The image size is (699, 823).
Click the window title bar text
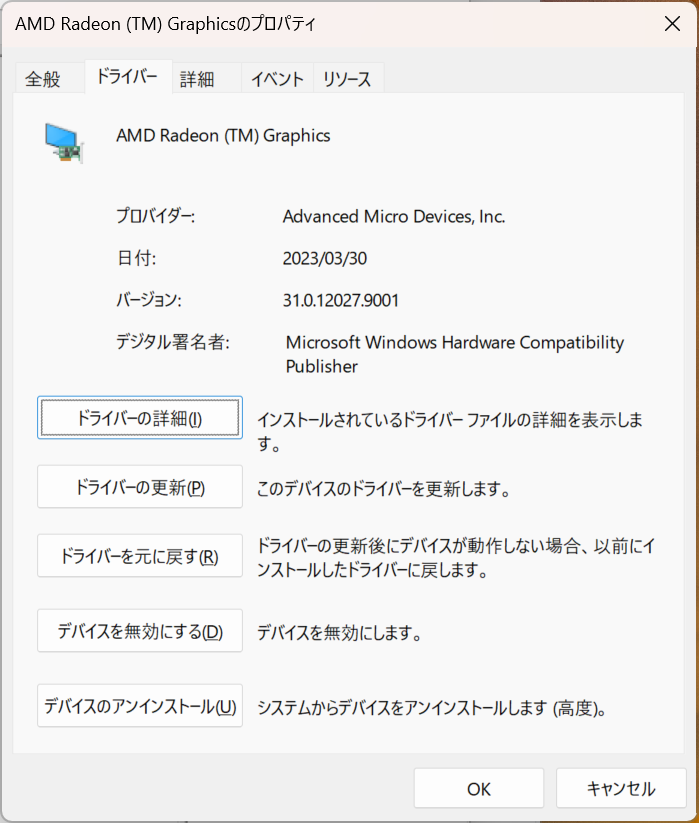click(x=165, y=25)
